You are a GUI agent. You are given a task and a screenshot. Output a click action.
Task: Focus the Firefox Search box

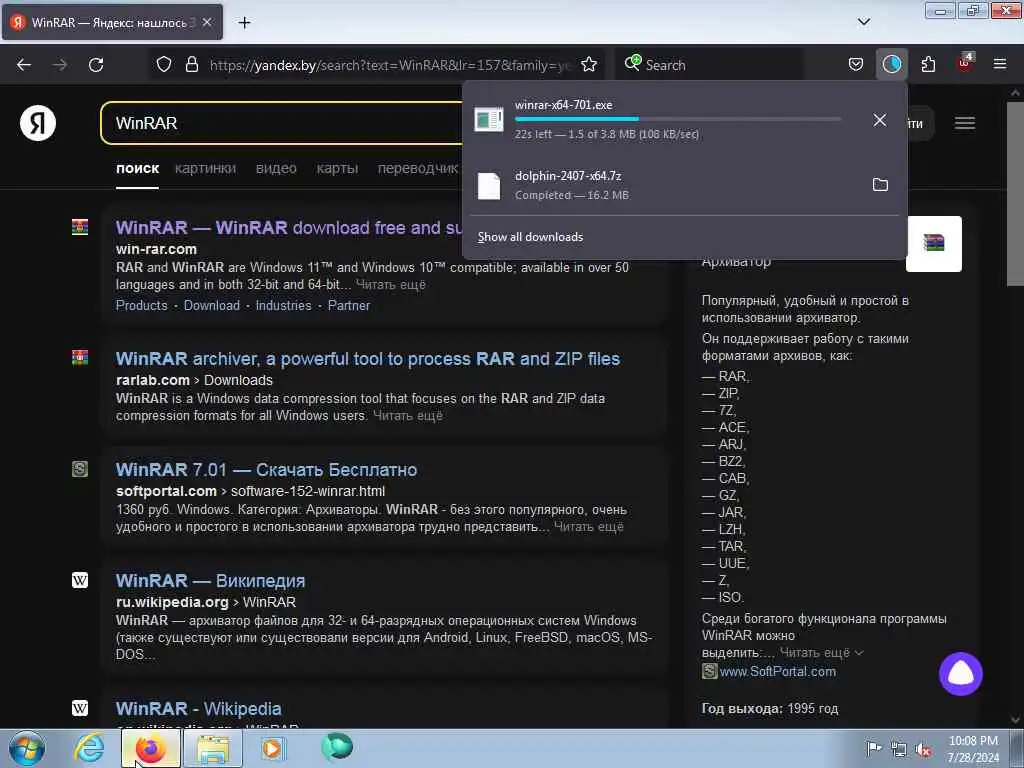point(711,65)
